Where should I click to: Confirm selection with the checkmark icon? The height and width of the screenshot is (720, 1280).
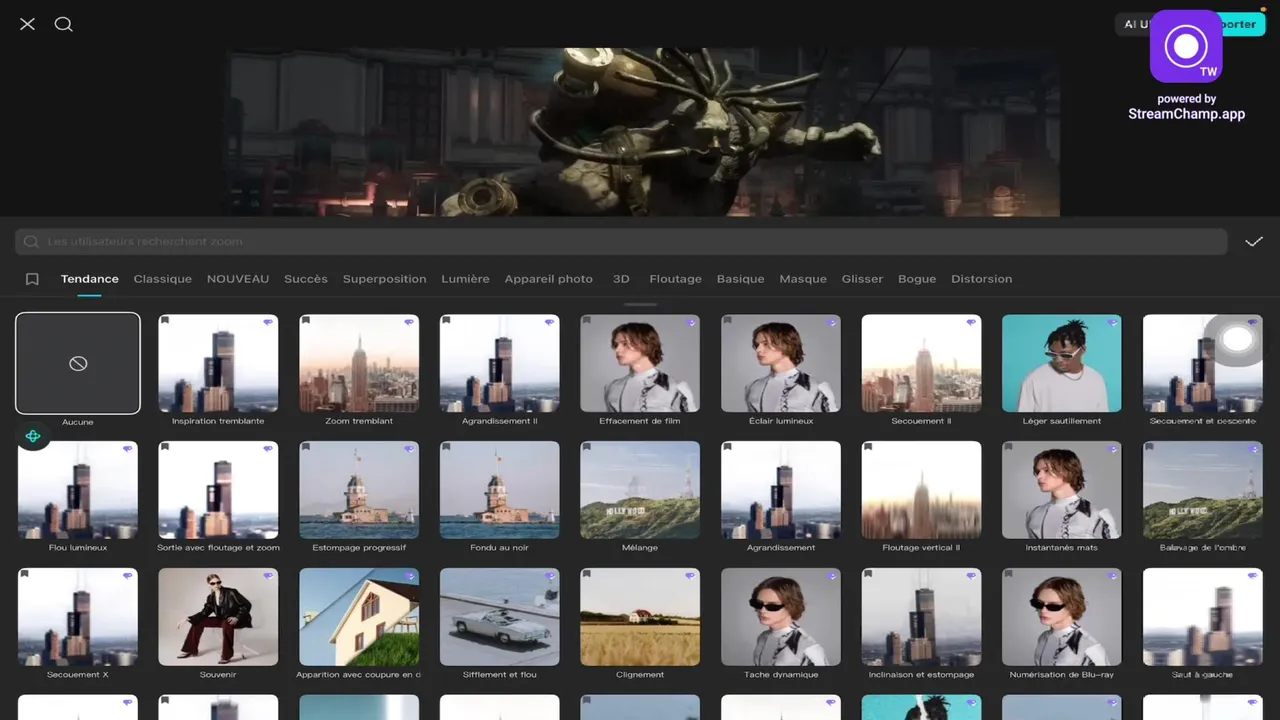tap(1254, 241)
